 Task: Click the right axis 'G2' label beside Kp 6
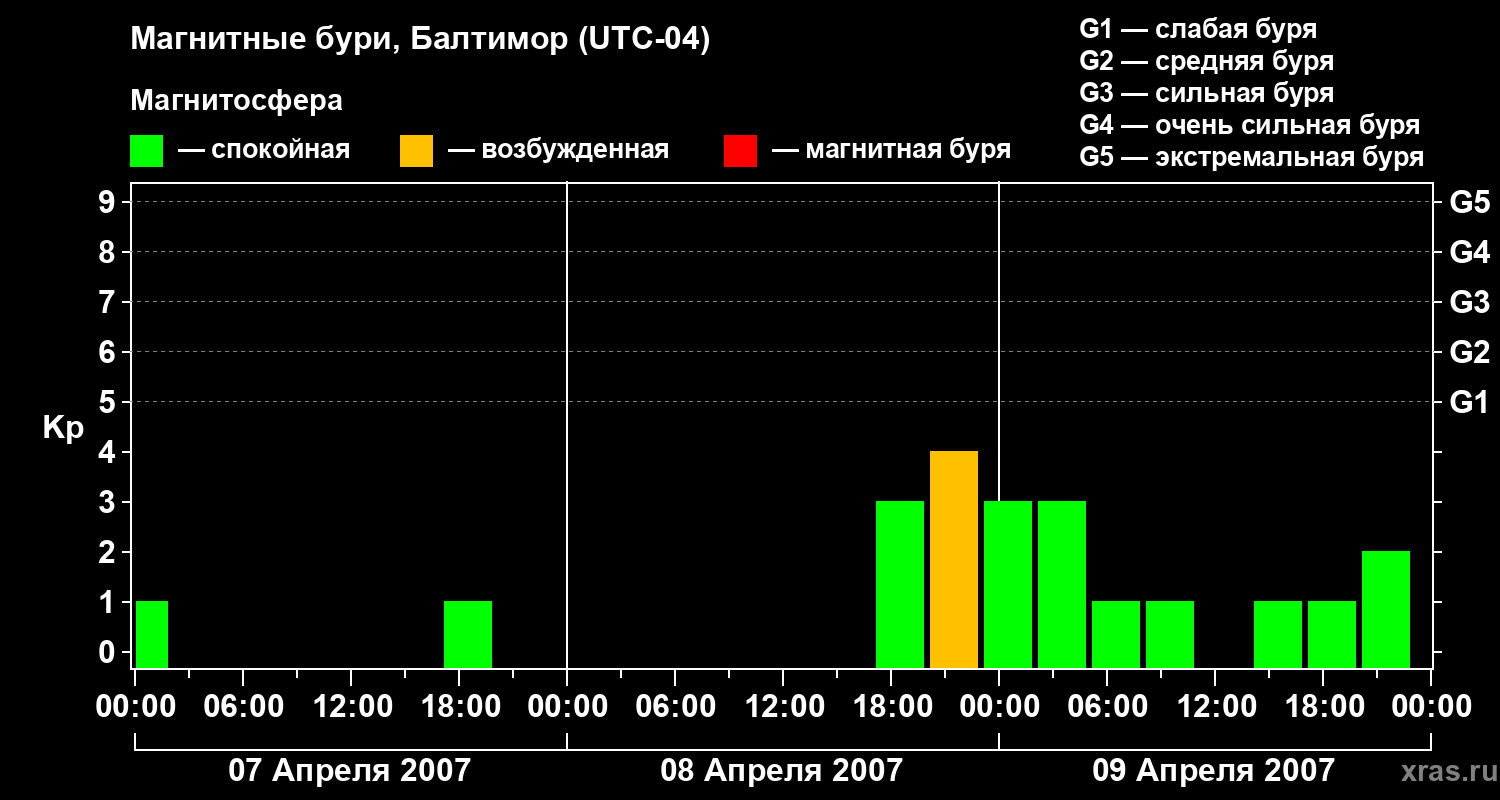[1469, 353]
